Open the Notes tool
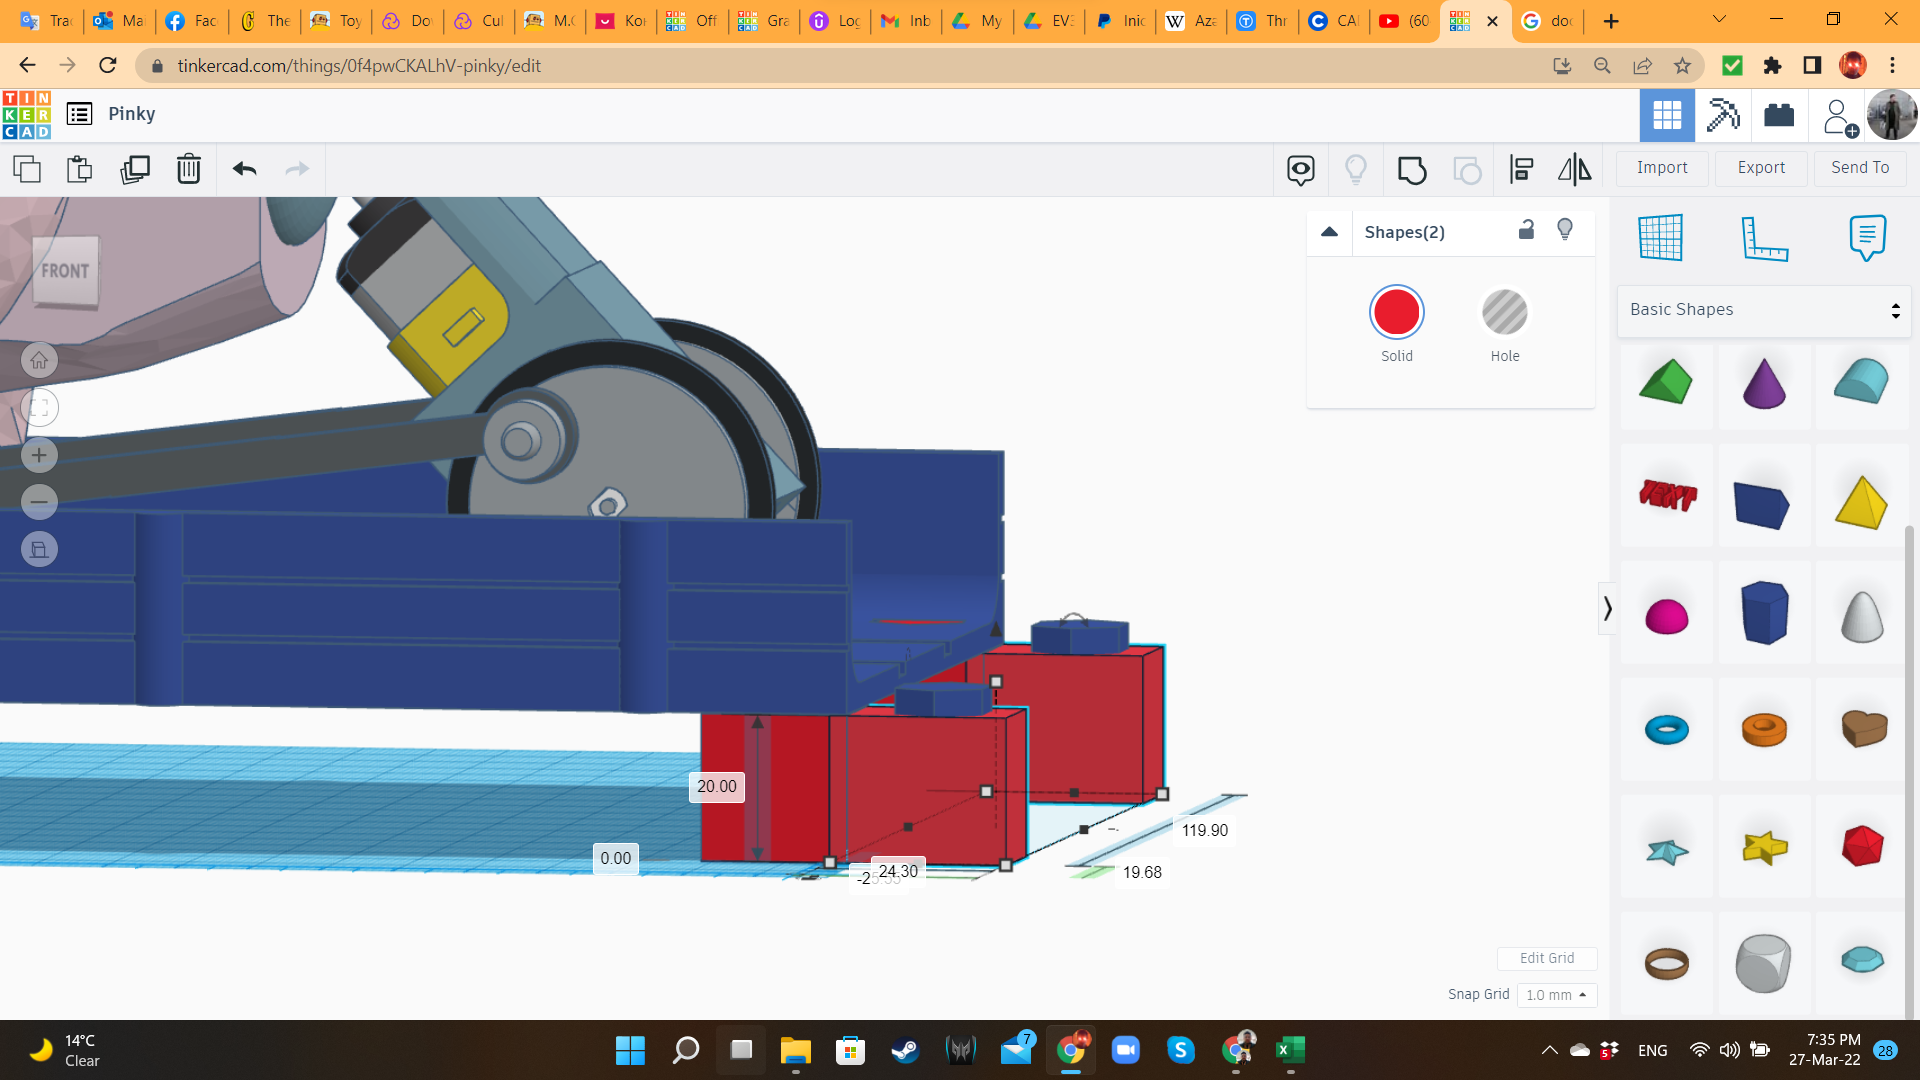 (1866, 238)
